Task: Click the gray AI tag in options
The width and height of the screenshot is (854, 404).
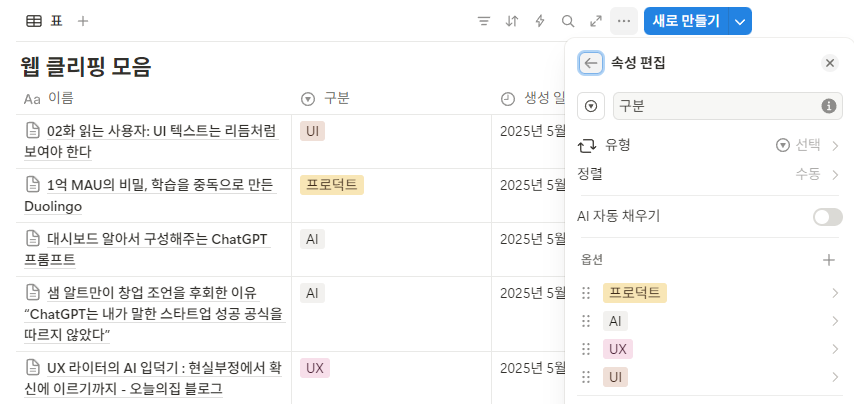Action: (615, 321)
